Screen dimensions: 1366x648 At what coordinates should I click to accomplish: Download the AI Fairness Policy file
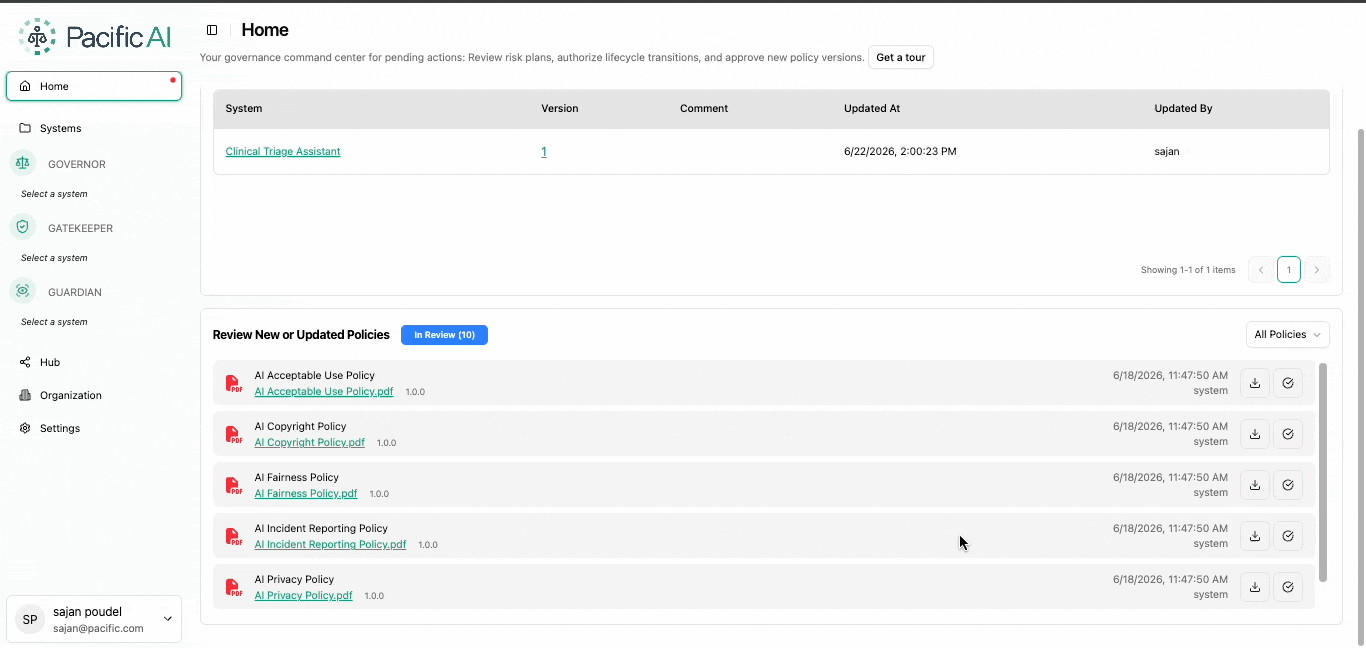tap(1255, 485)
